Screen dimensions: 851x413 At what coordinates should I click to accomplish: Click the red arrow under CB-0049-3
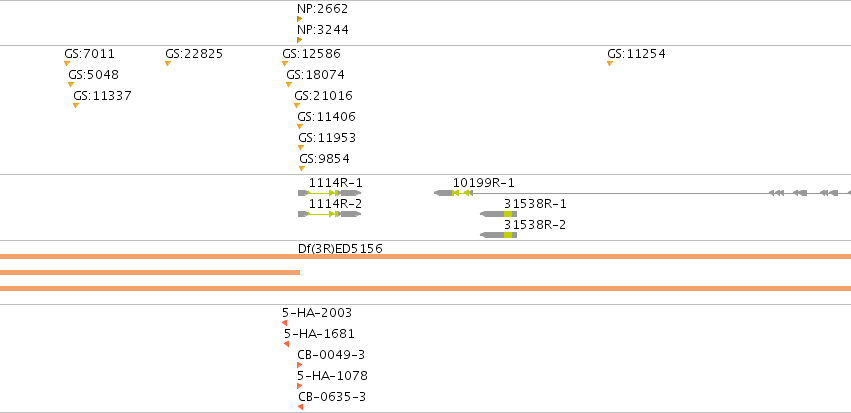tap(300, 365)
